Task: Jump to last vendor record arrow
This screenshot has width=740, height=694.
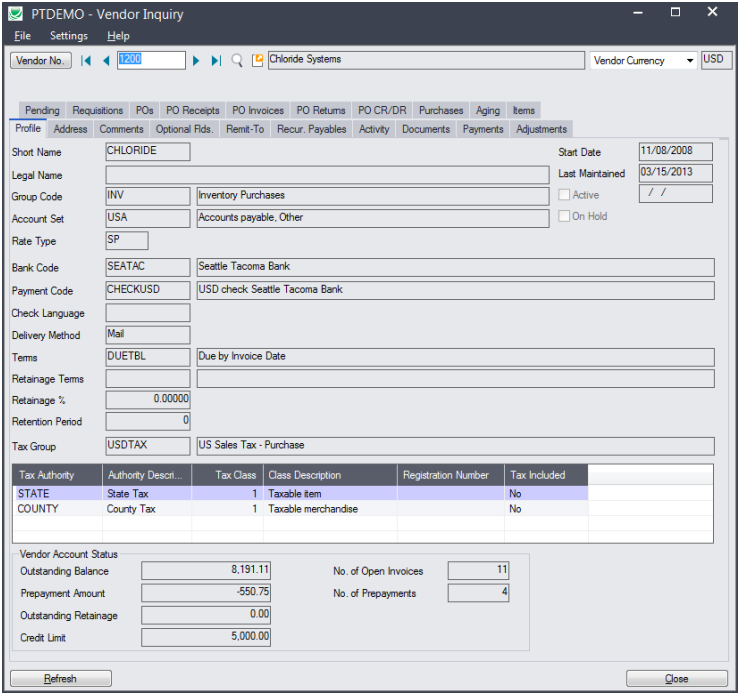Action: click(216, 60)
